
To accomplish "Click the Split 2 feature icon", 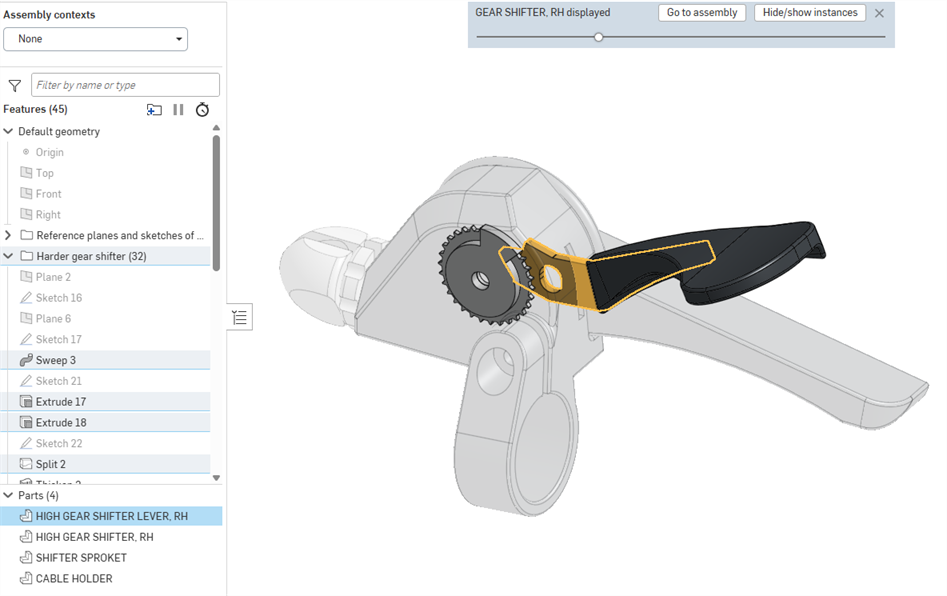I will [26, 464].
